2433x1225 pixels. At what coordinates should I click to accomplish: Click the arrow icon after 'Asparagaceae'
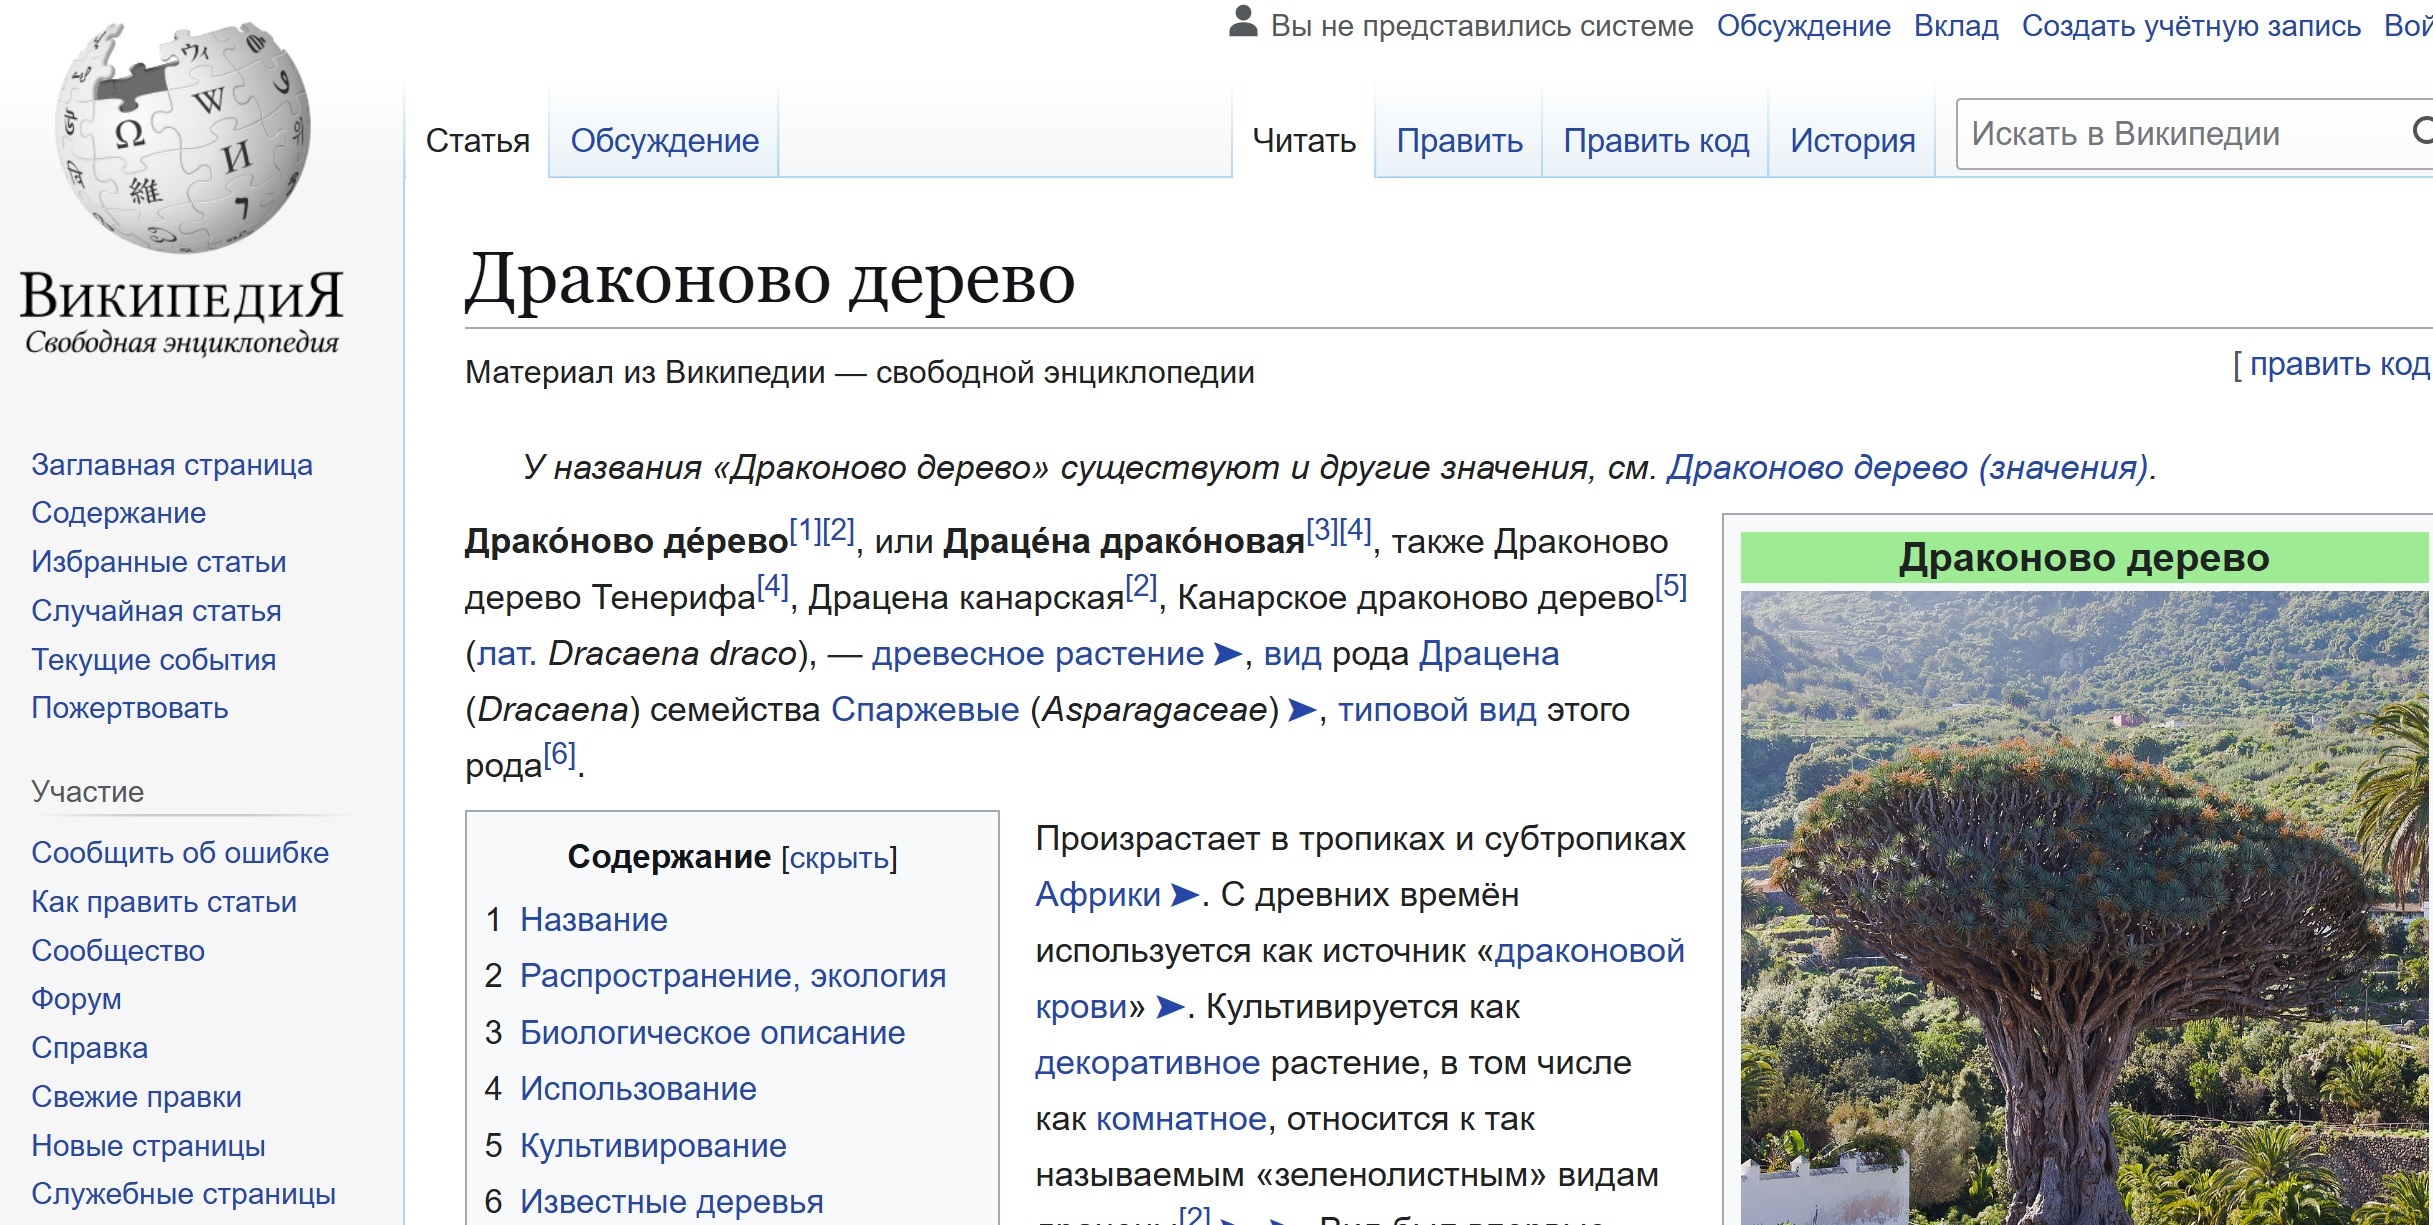1302,710
